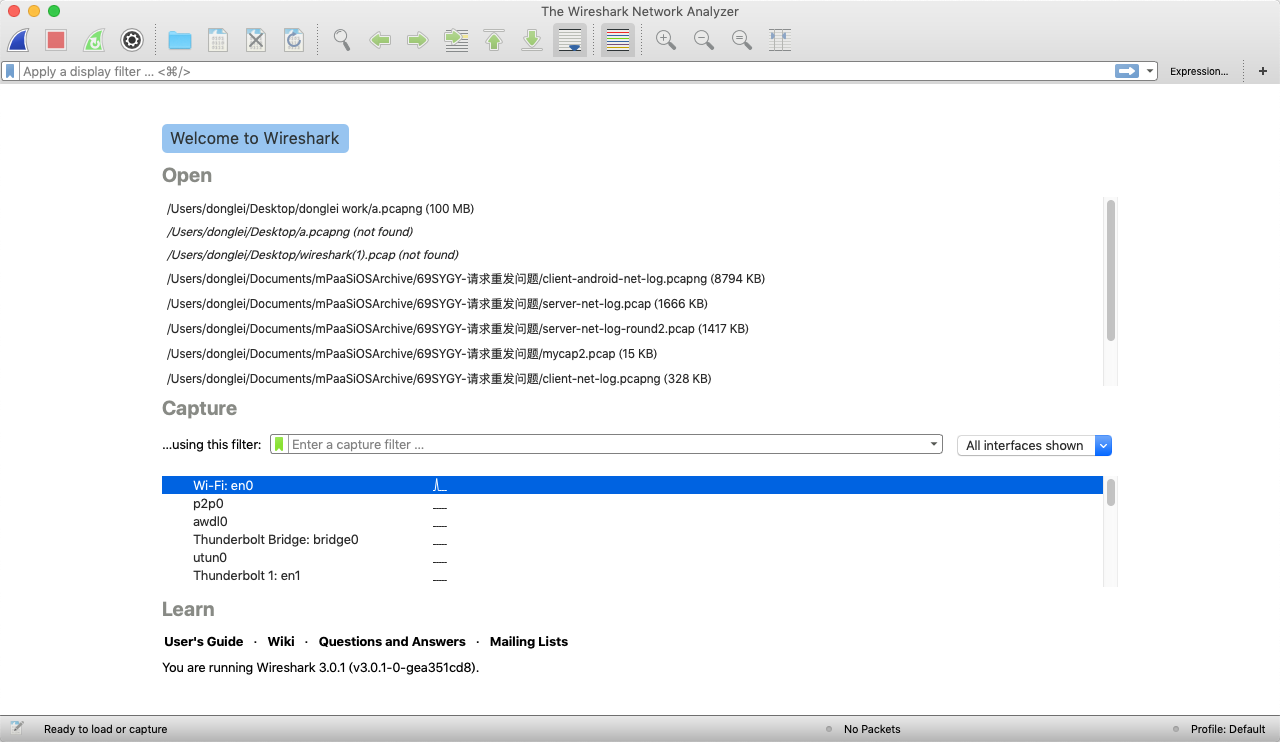The width and height of the screenshot is (1280, 742).
Task: Select Desktop/a.pcapng (not found) entry
Action: point(290,232)
